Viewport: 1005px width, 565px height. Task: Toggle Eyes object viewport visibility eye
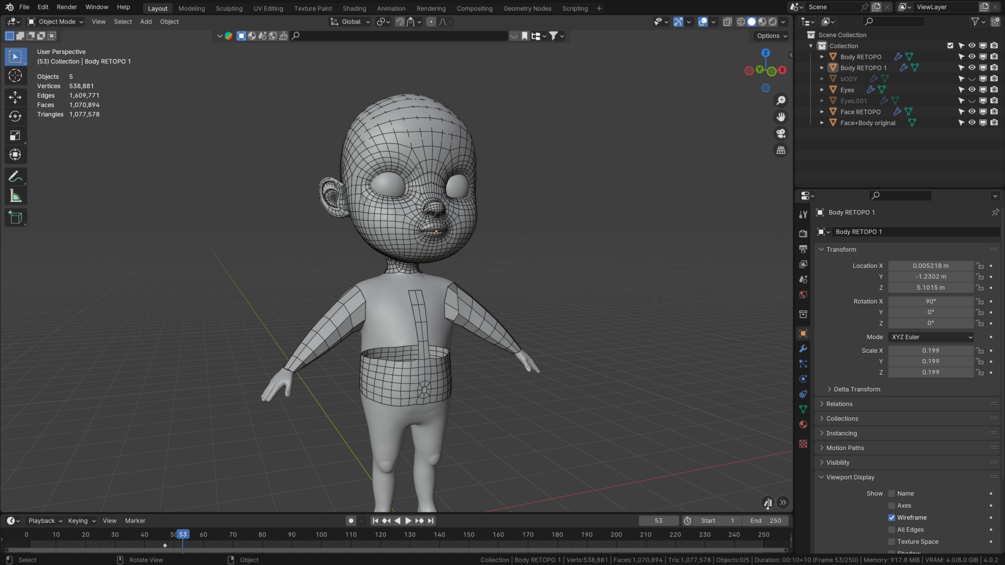click(972, 90)
